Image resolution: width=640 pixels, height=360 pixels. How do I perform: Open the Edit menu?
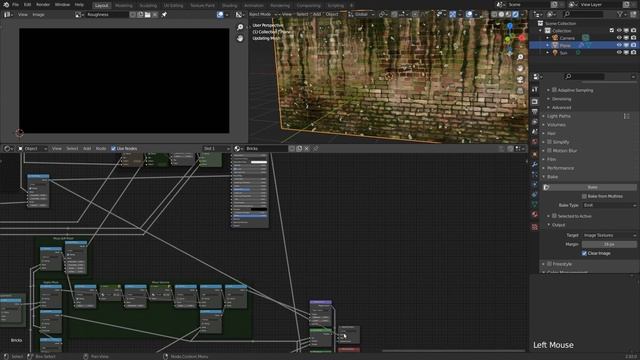point(27,4)
